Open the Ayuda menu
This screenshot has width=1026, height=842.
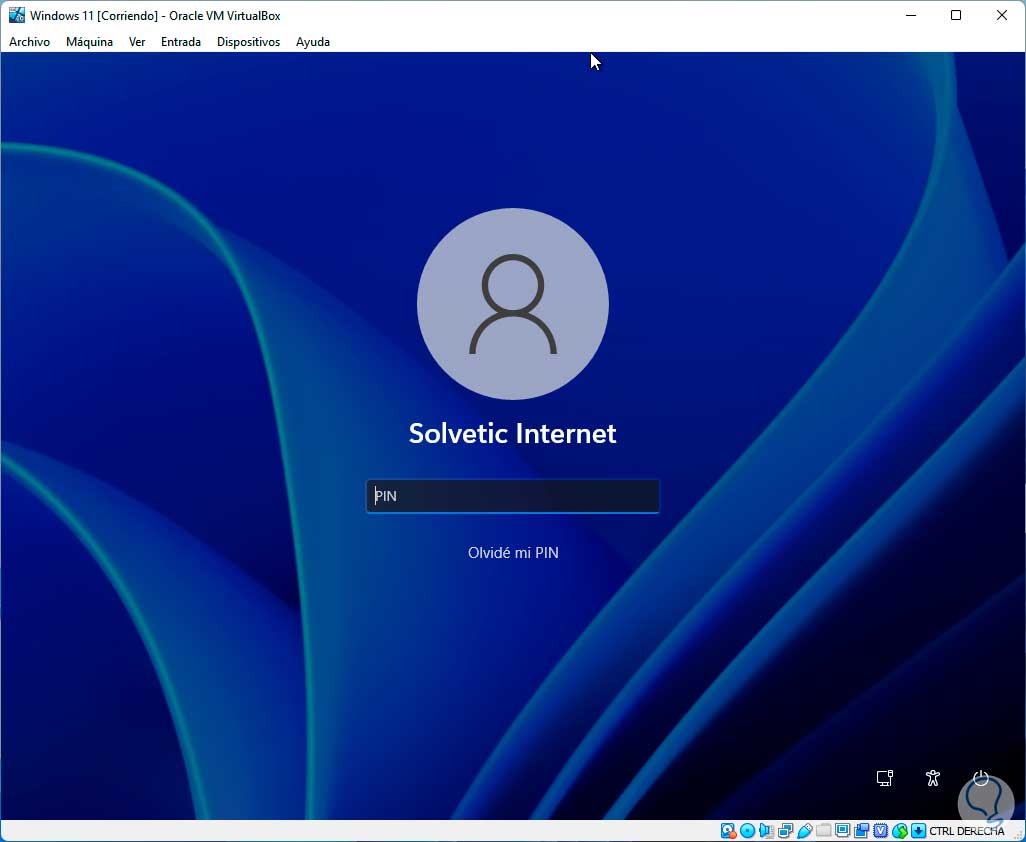pyautogui.click(x=313, y=42)
